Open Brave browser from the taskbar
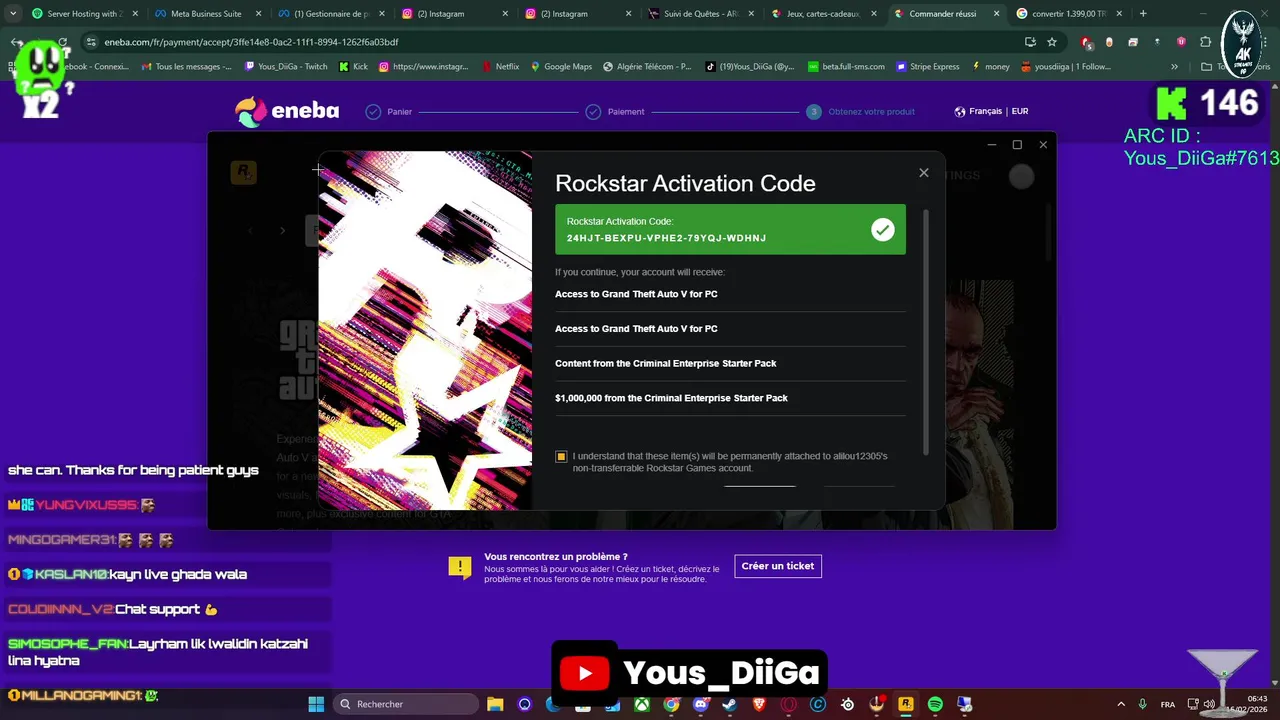The width and height of the screenshot is (1280, 720). pyautogui.click(x=759, y=704)
